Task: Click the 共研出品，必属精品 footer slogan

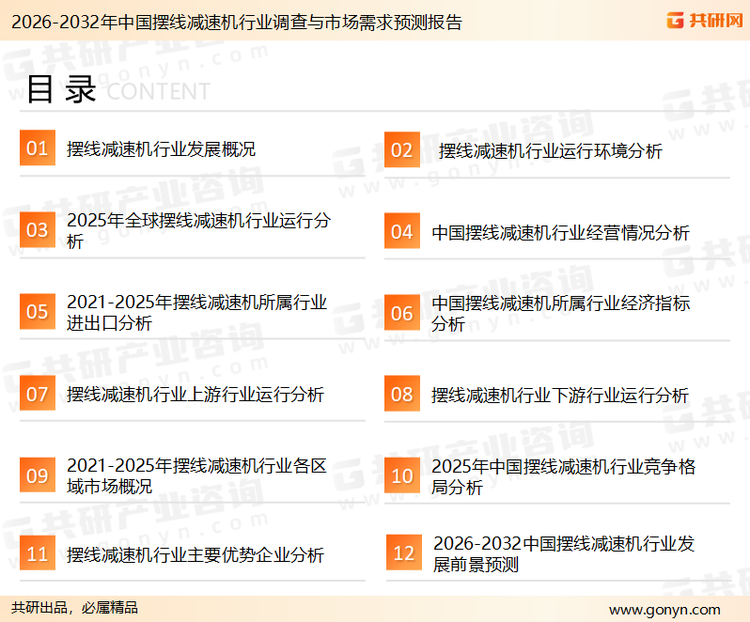Action: pos(75,608)
